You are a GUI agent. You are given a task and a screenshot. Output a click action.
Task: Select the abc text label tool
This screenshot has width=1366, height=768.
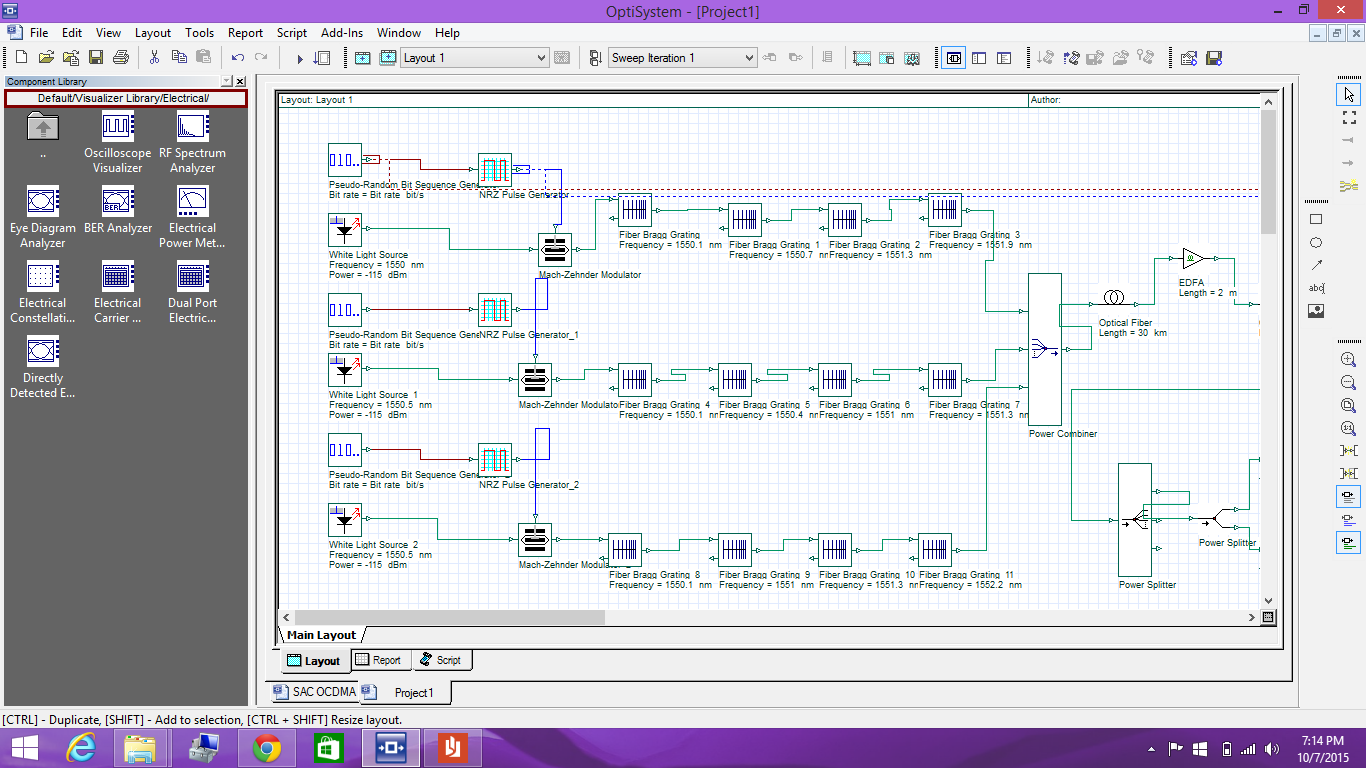(x=1316, y=288)
